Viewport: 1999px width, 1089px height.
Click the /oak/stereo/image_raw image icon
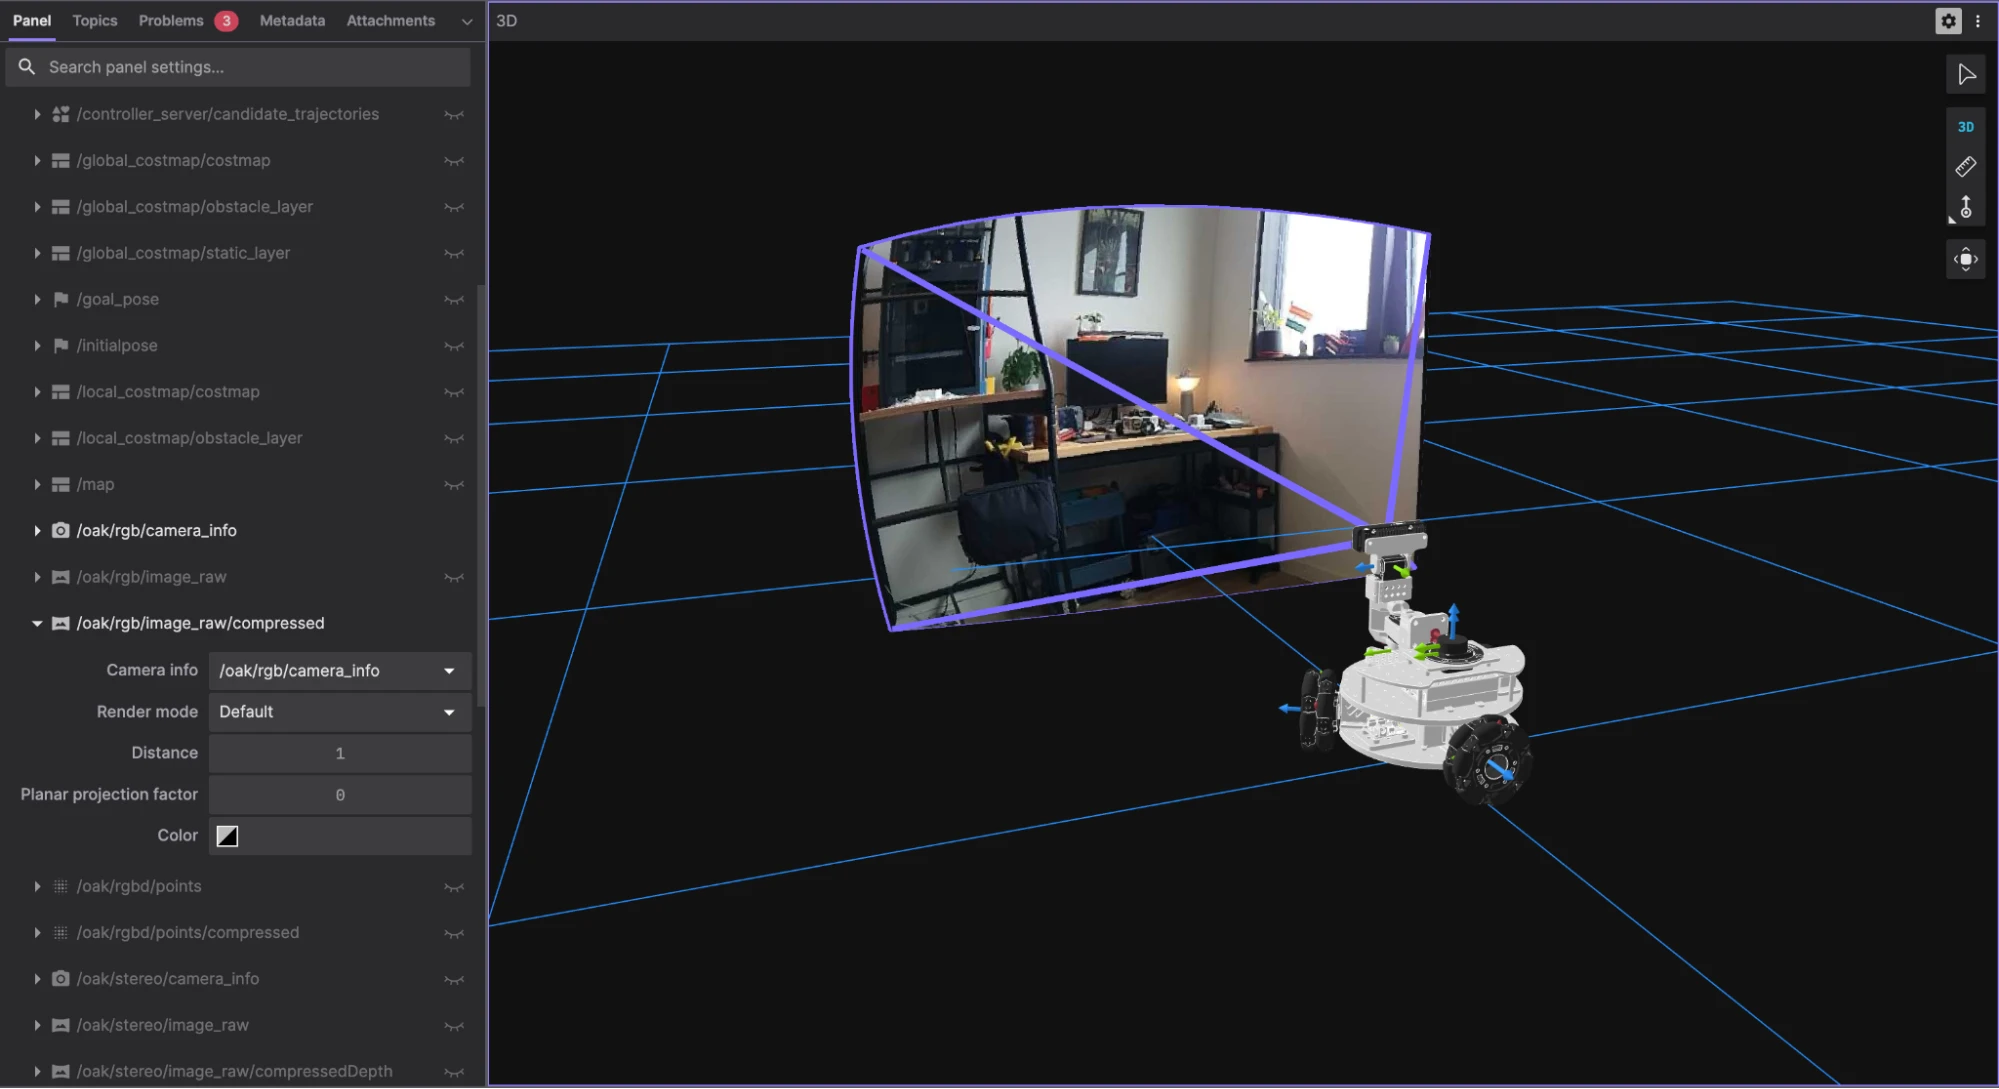pyautogui.click(x=61, y=1025)
